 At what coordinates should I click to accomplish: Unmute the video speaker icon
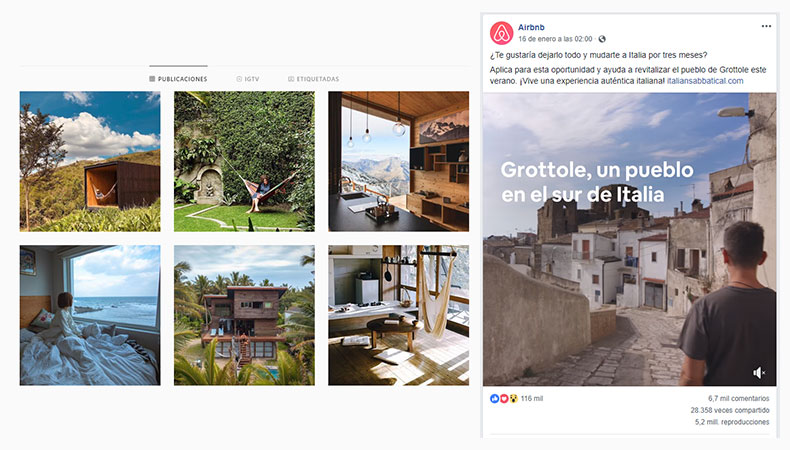tap(759, 372)
